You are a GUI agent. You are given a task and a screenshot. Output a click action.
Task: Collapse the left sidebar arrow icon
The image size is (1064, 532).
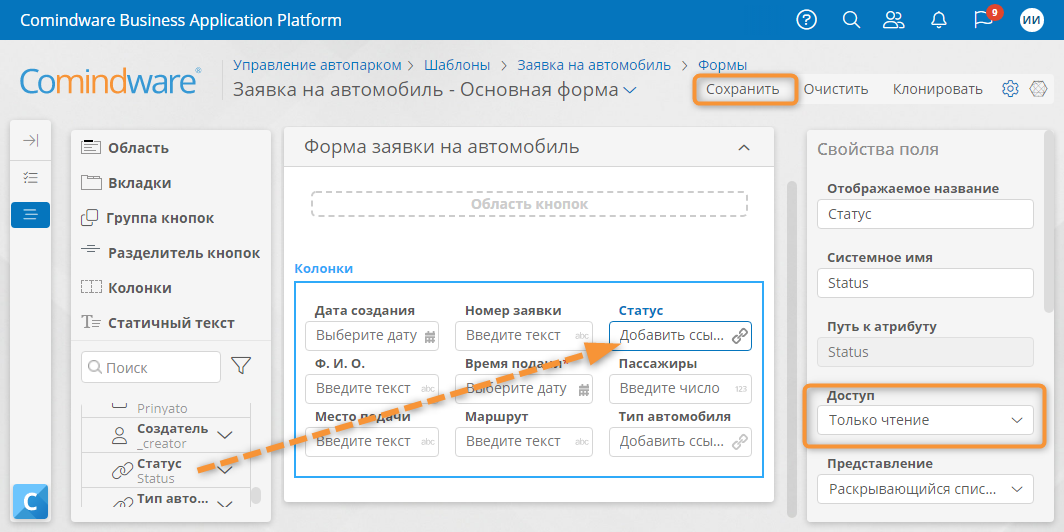[x=31, y=140]
